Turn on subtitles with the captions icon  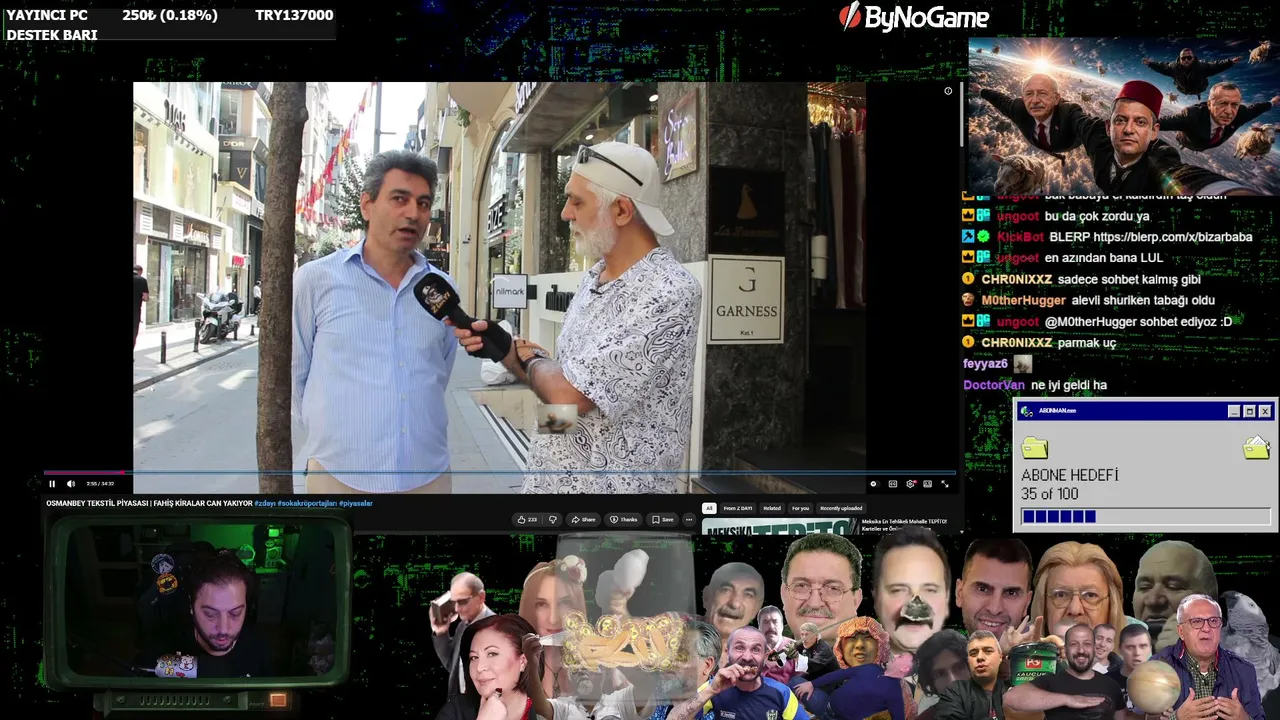[x=893, y=484]
